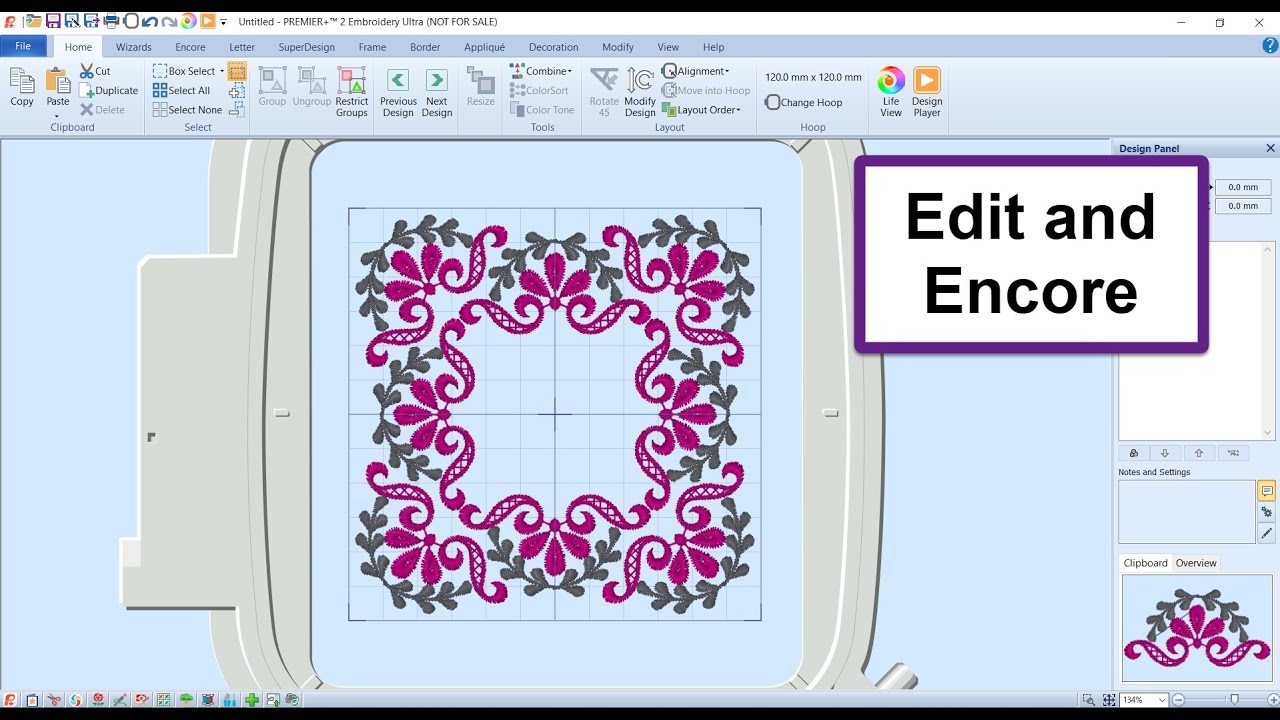Open the zoom percentage combo box
Viewport: 1280px width, 720px height.
click(1144, 700)
